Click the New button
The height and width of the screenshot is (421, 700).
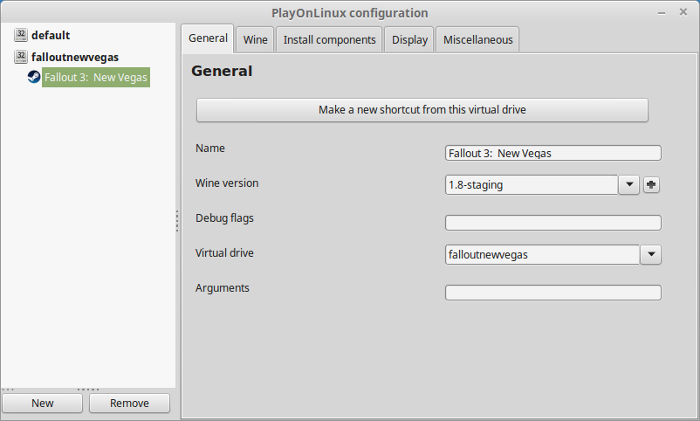point(42,403)
